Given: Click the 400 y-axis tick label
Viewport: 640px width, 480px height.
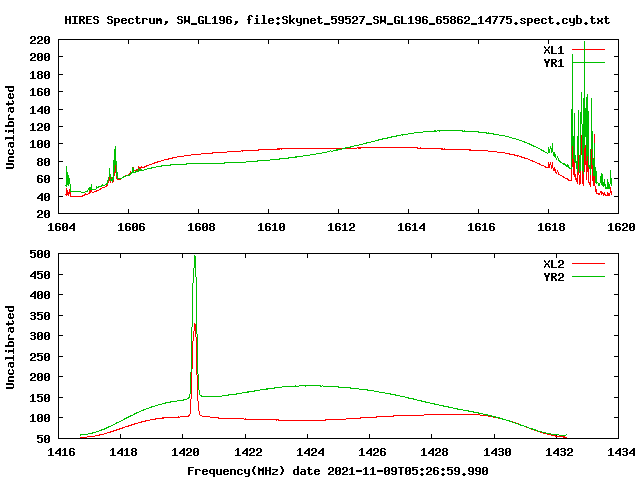Looking at the screenshot, I should (40, 295).
